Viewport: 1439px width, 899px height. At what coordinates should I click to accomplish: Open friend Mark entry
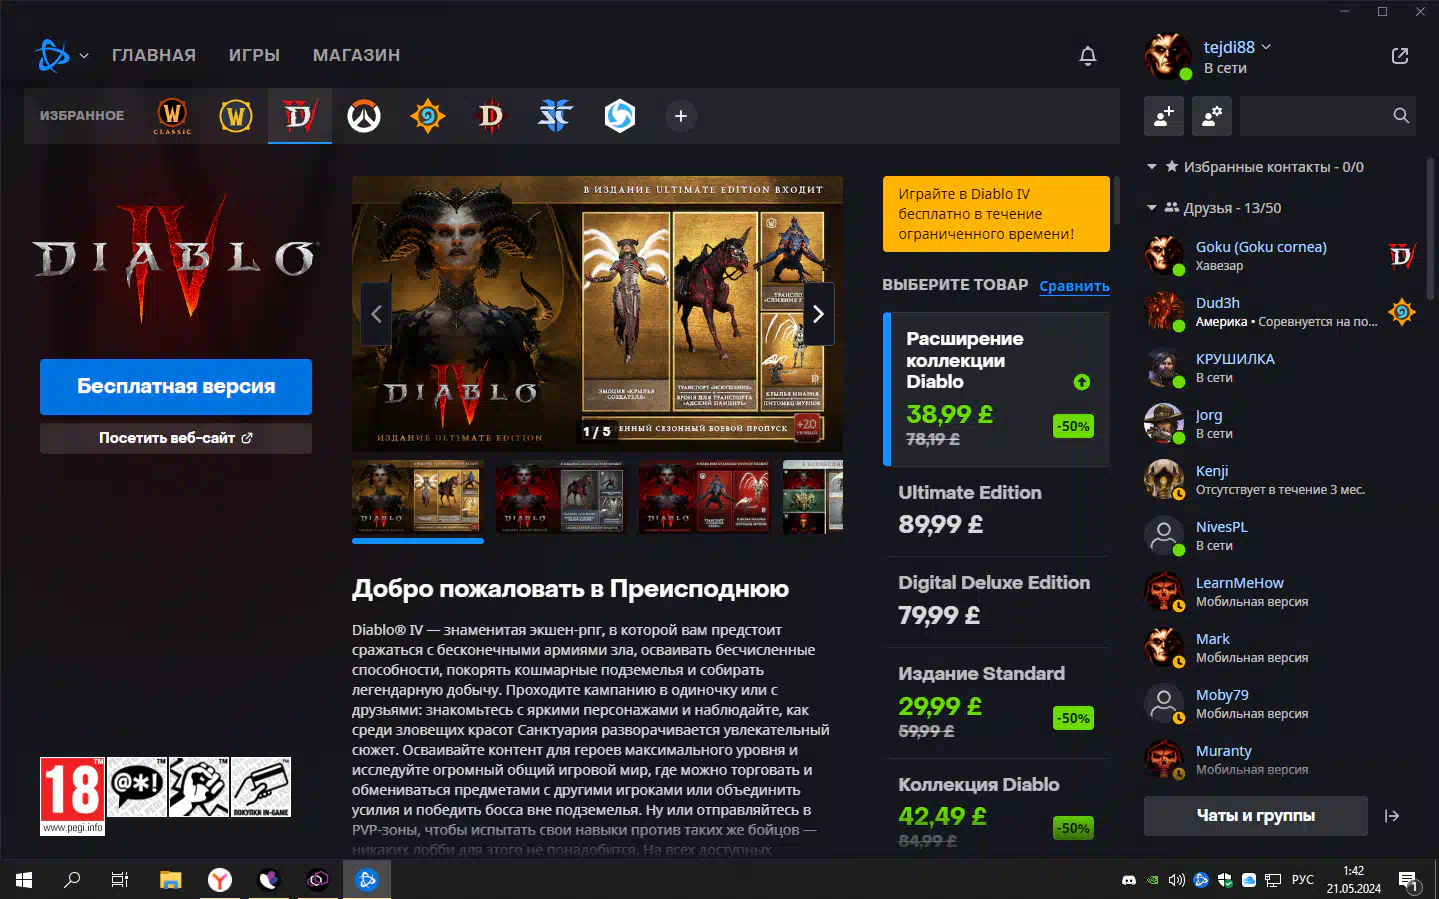coord(1282,648)
